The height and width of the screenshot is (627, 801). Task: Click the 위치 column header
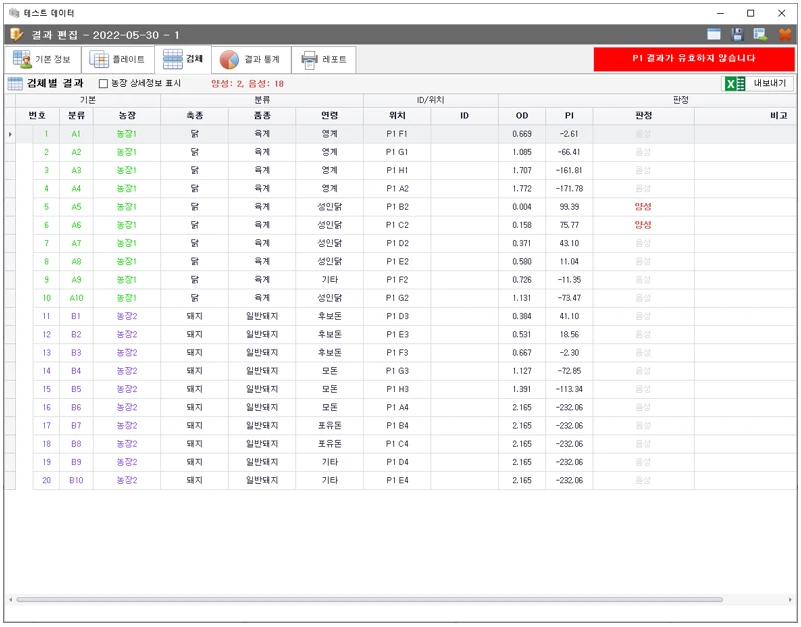[x=397, y=115]
